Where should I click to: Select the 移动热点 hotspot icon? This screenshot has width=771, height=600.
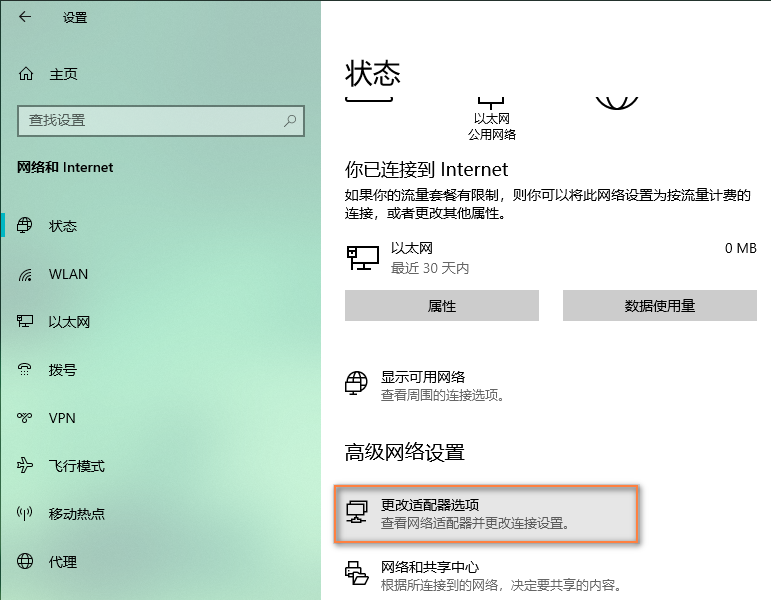[x=25, y=513]
